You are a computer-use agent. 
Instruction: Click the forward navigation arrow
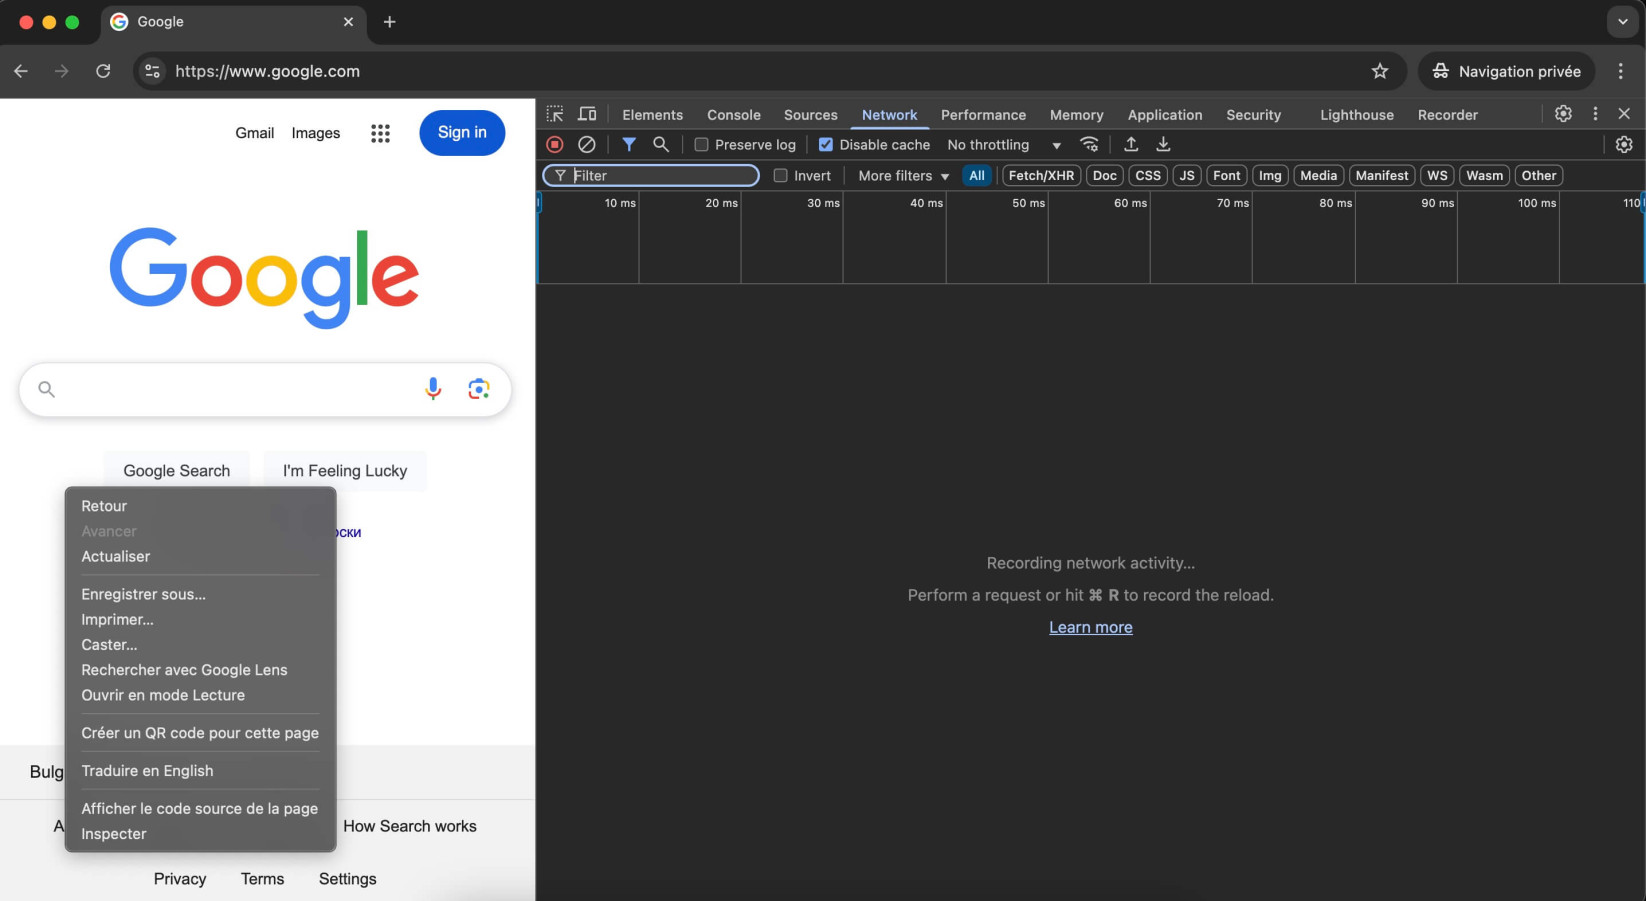(x=62, y=71)
